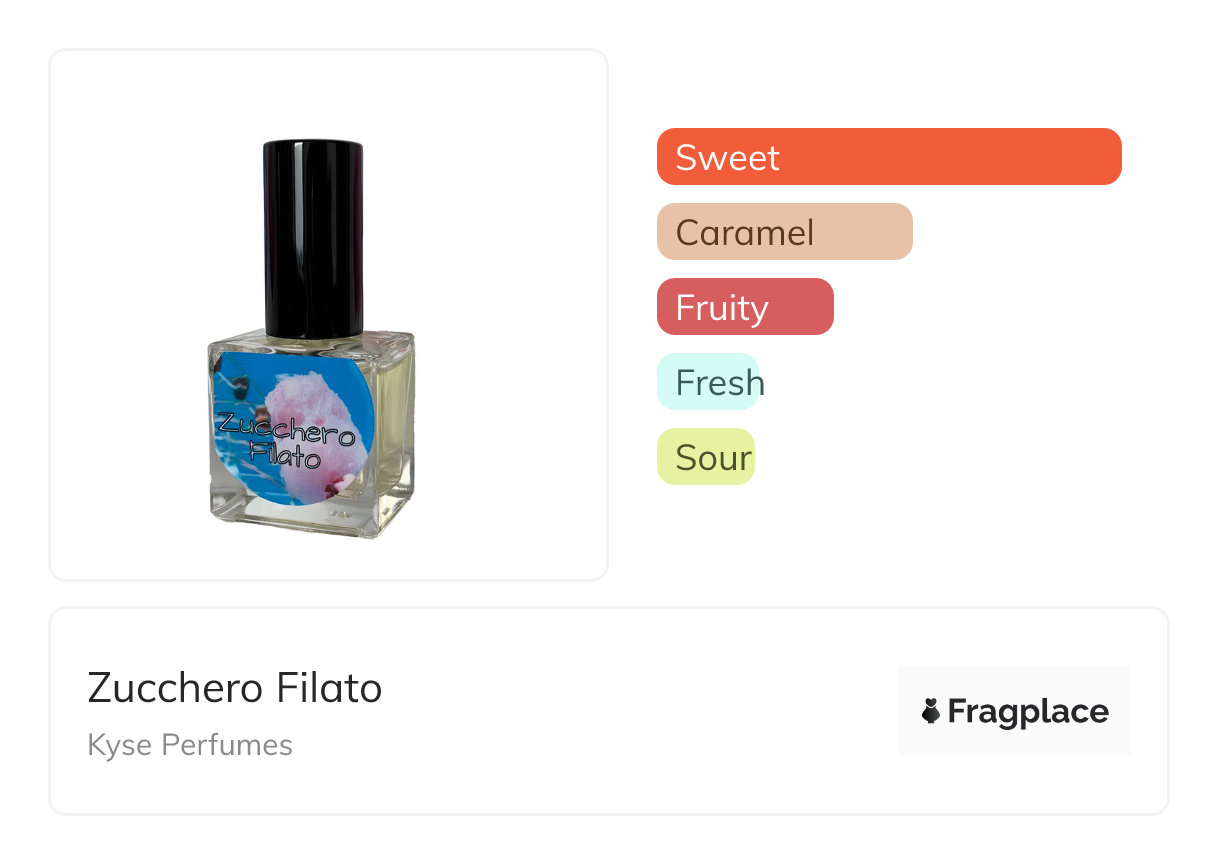Click the Fragplace wordmark text
This screenshot has height=864, width=1218.
1027,711
